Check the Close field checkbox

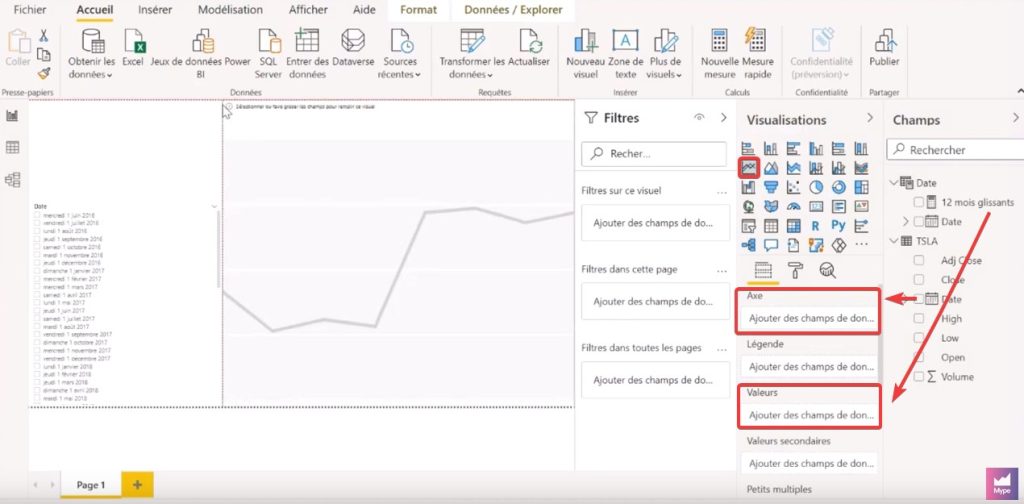coord(919,279)
